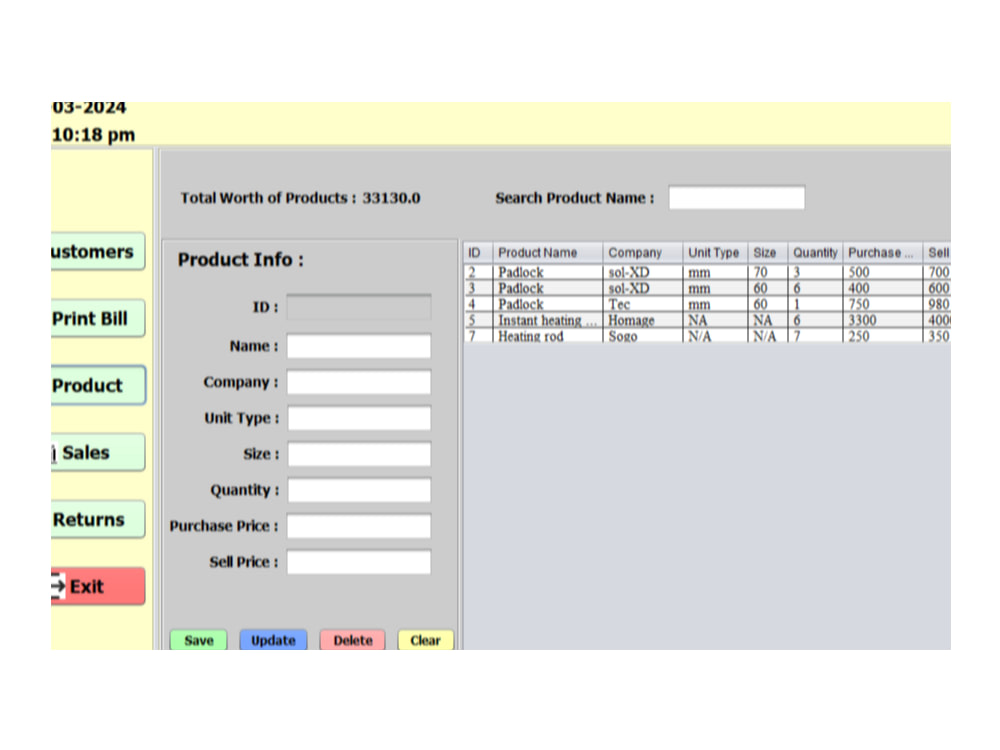Click the Company input field
Viewport: 1000px width, 750px height.
pyautogui.click(x=358, y=381)
